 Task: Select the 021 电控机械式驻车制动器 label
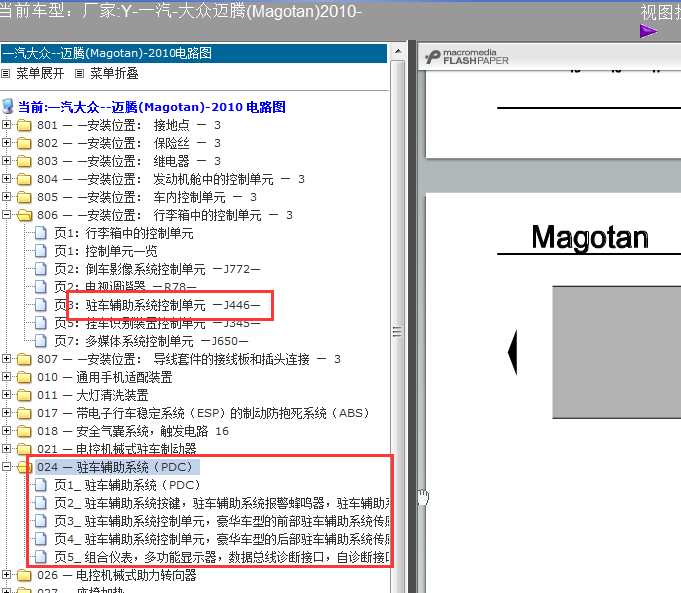click(116, 449)
